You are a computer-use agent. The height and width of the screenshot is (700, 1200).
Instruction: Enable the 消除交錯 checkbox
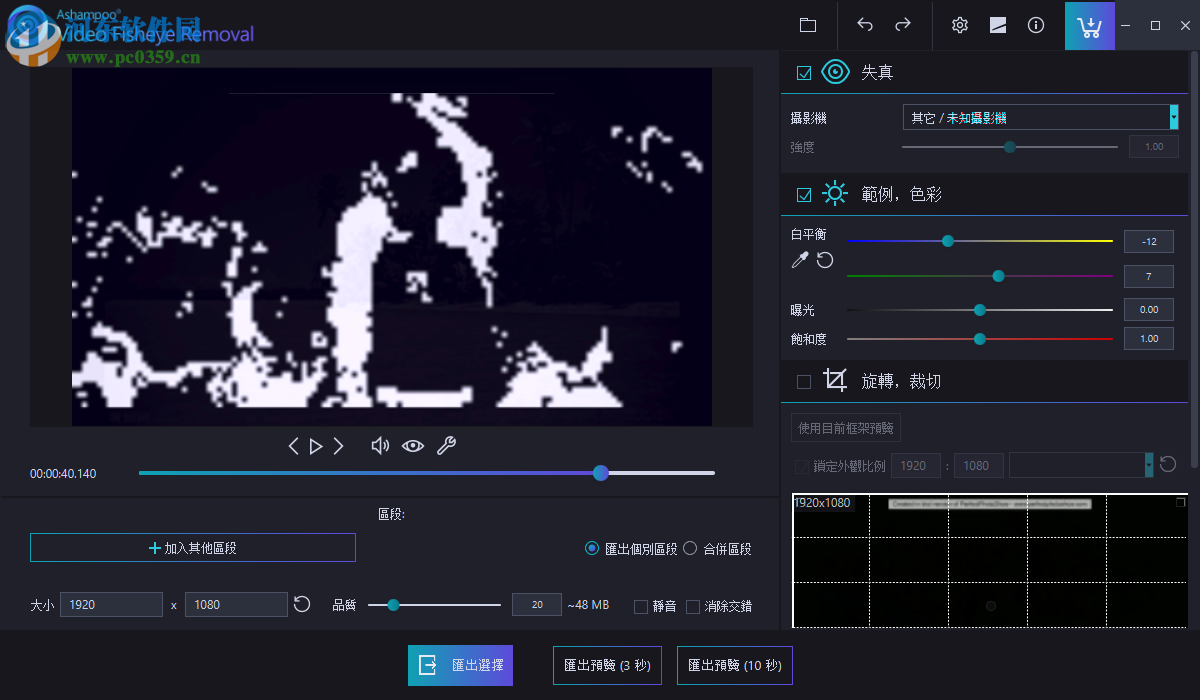693,605
